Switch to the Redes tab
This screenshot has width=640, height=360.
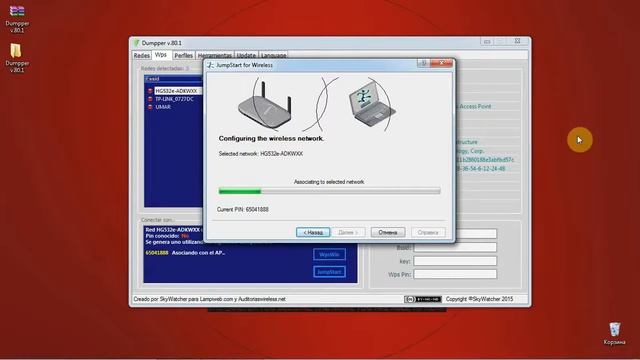point(142,56)
